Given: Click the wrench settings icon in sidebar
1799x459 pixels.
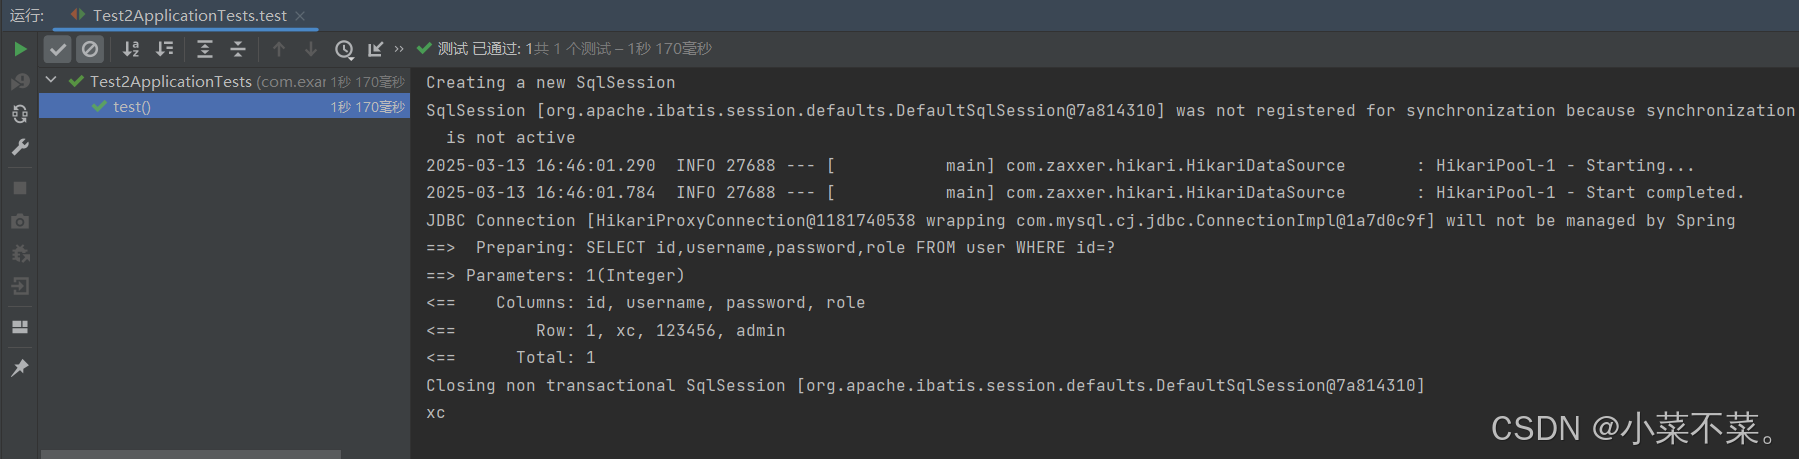Looking at the screenshot, I should click(x=20, y=147).
